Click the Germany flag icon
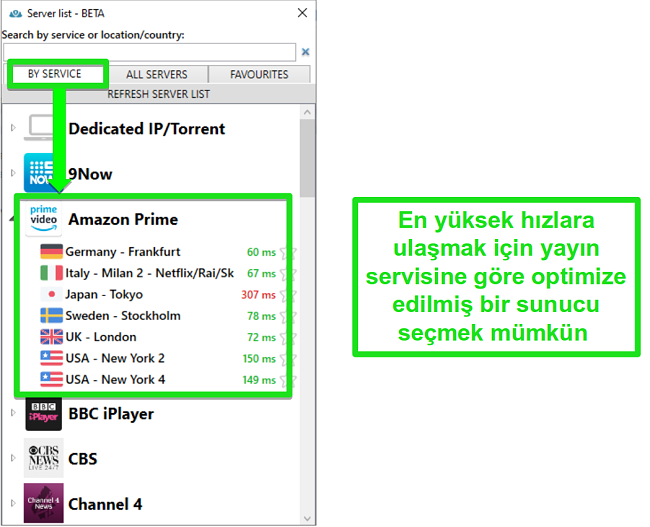This screenshot has height=527, width=650. [x=51, y=252]
